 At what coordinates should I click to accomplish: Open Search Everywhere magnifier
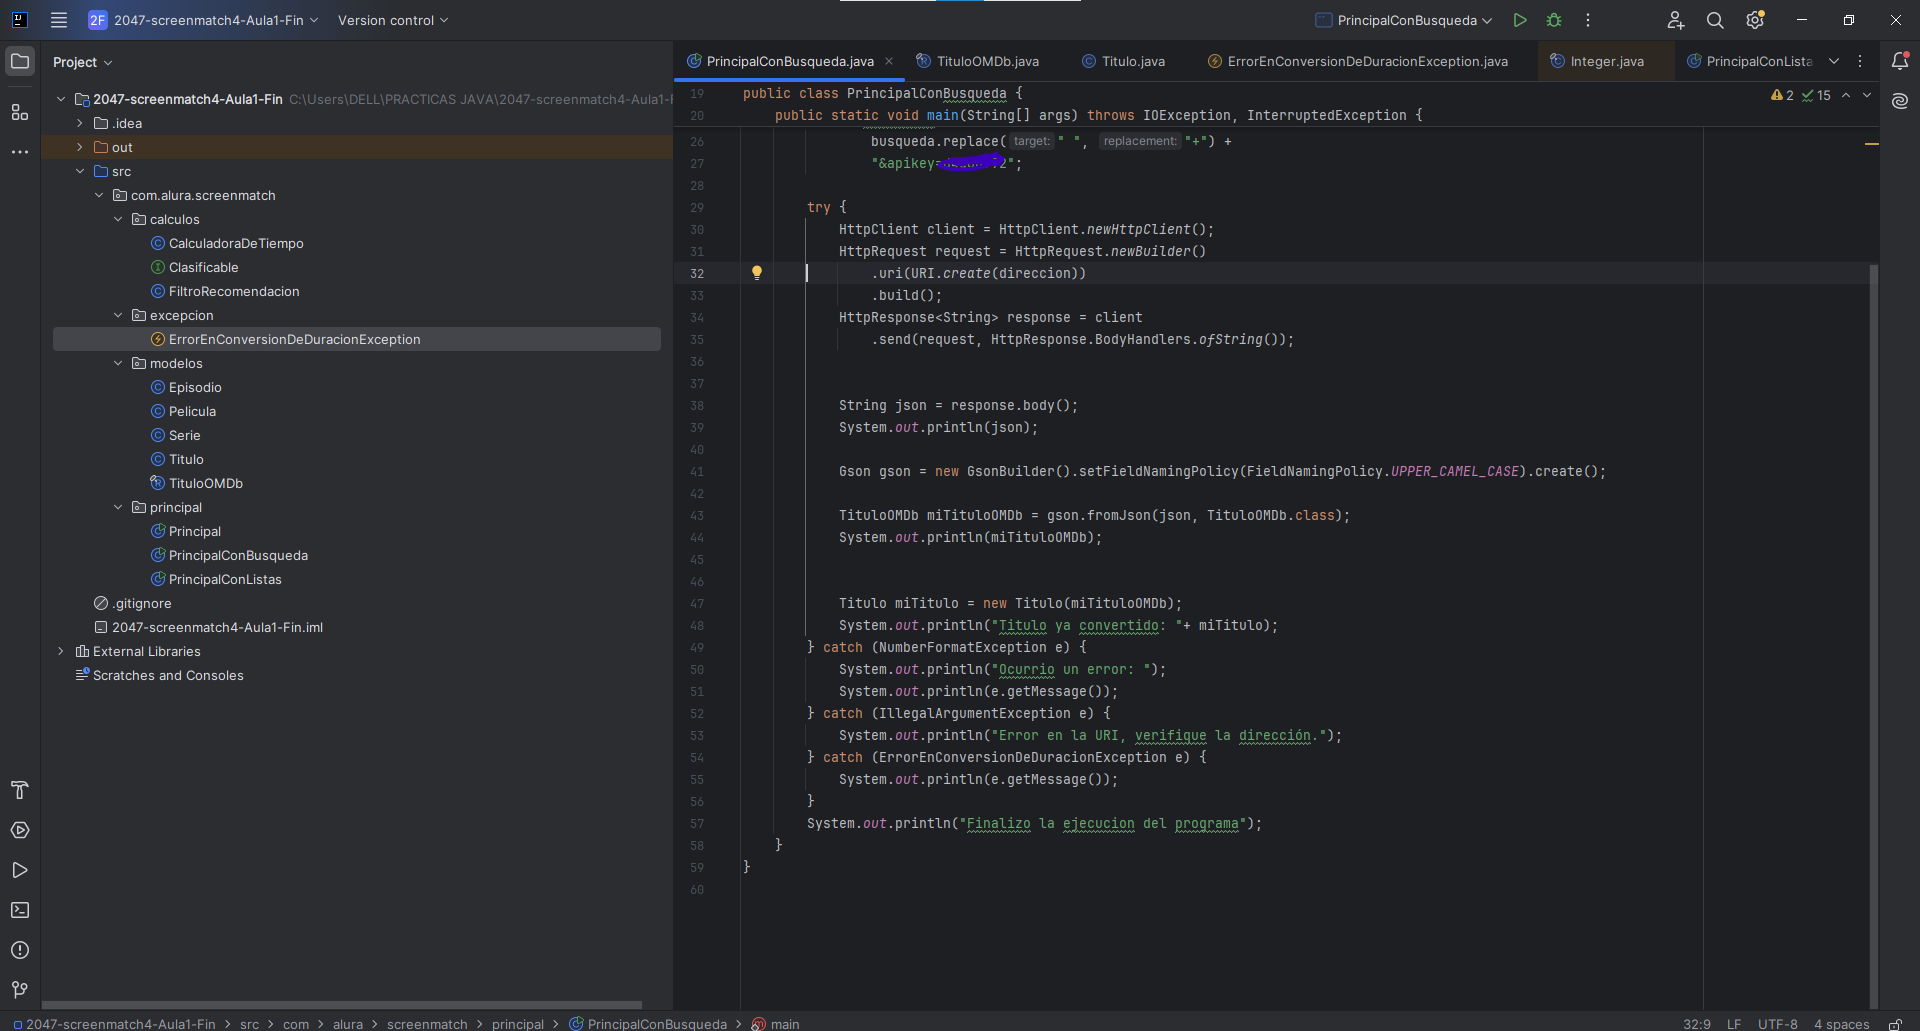(1715, 20)
